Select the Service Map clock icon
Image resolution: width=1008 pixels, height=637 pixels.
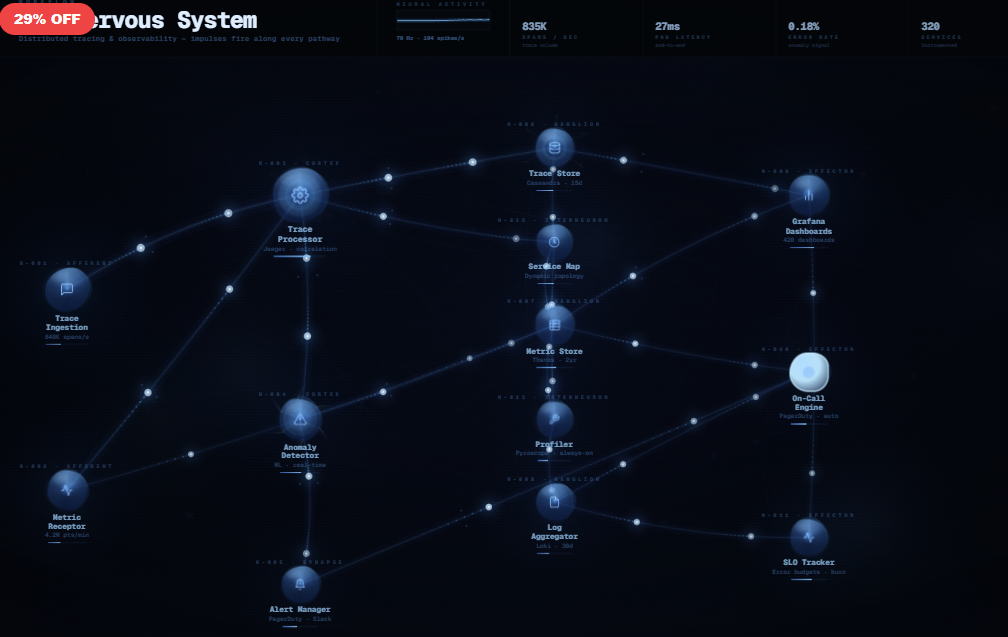[554, 243]
